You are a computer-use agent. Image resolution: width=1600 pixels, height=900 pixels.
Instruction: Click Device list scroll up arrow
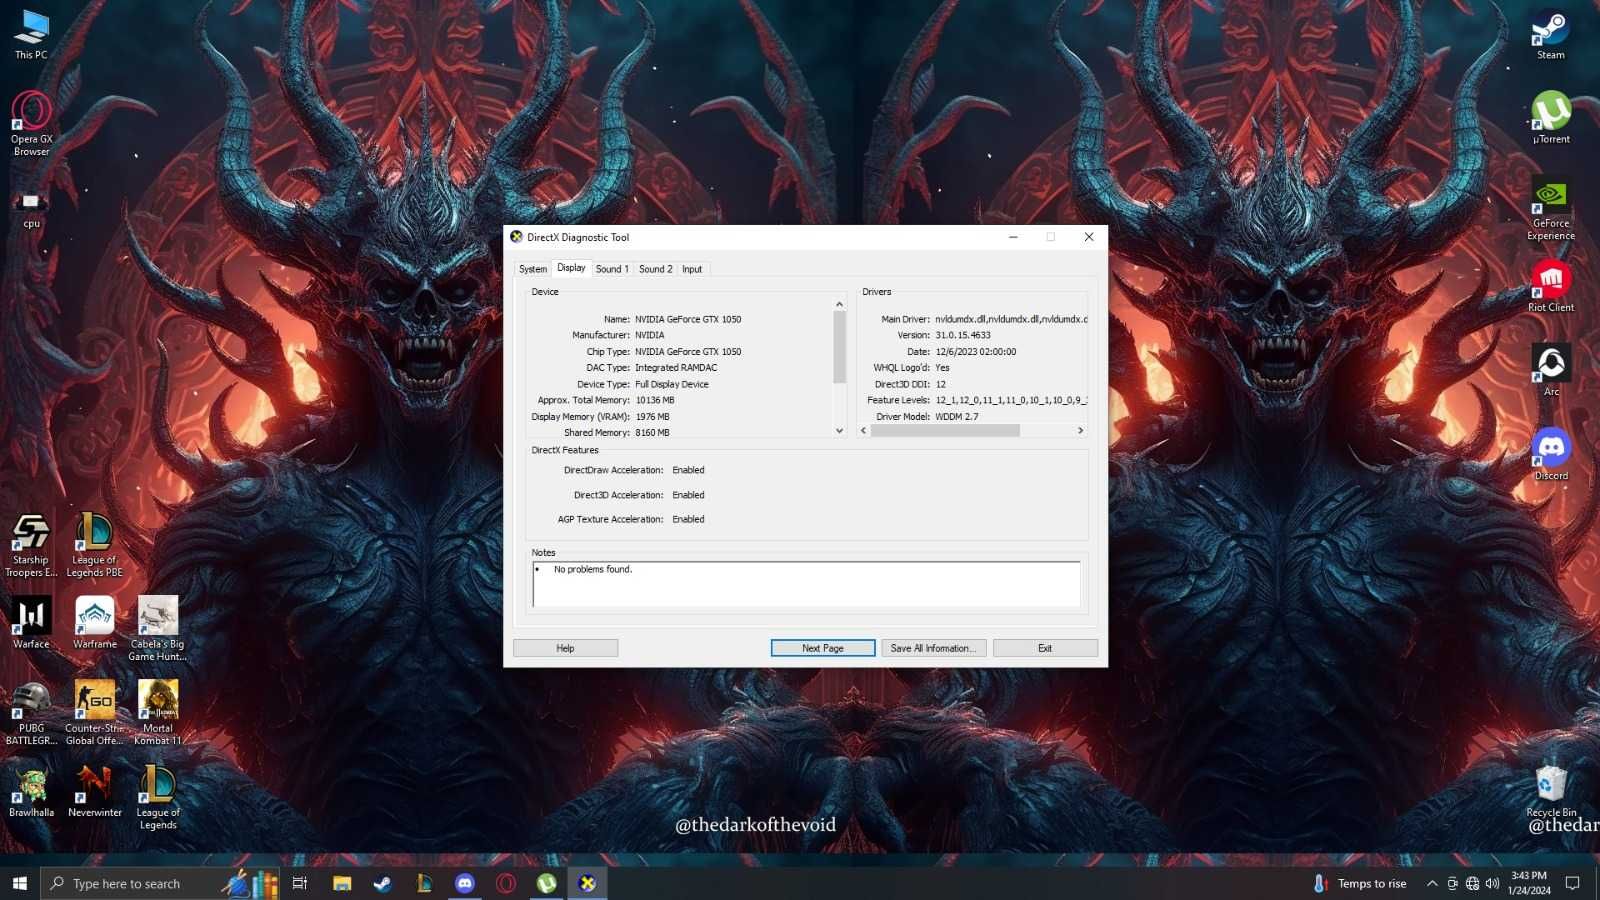839,304
